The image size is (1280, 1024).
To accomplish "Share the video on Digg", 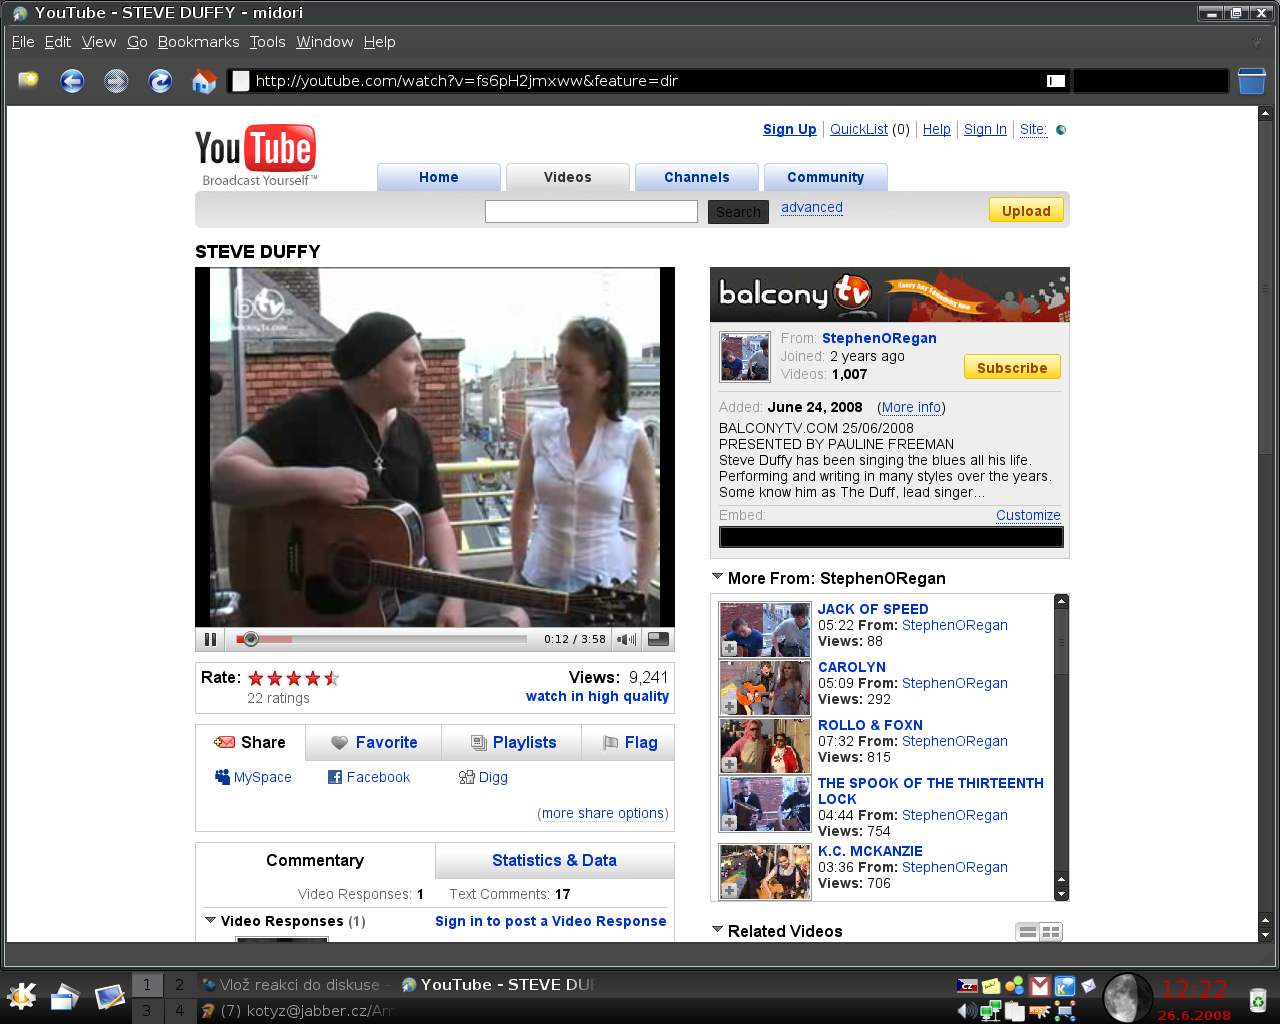I will pos(483,777).
